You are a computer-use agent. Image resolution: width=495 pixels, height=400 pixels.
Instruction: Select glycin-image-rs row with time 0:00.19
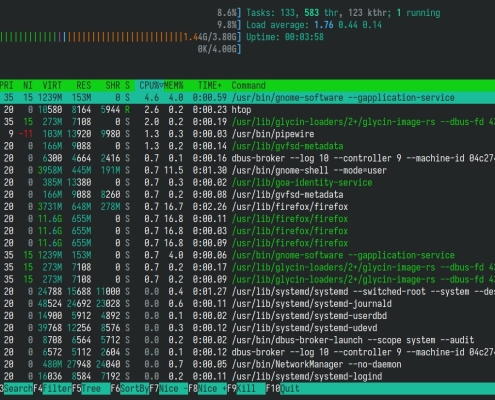(x=247, y=122)
